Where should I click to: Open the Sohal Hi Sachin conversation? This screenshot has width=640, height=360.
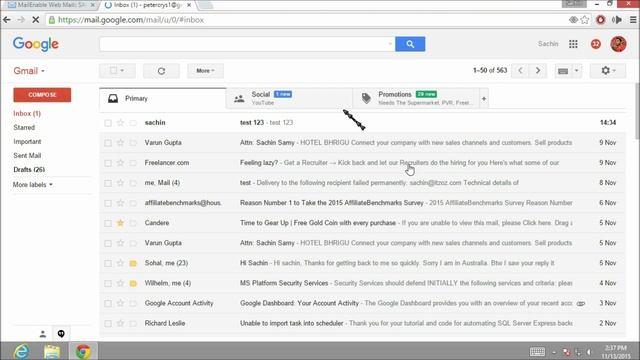[363, 263]
